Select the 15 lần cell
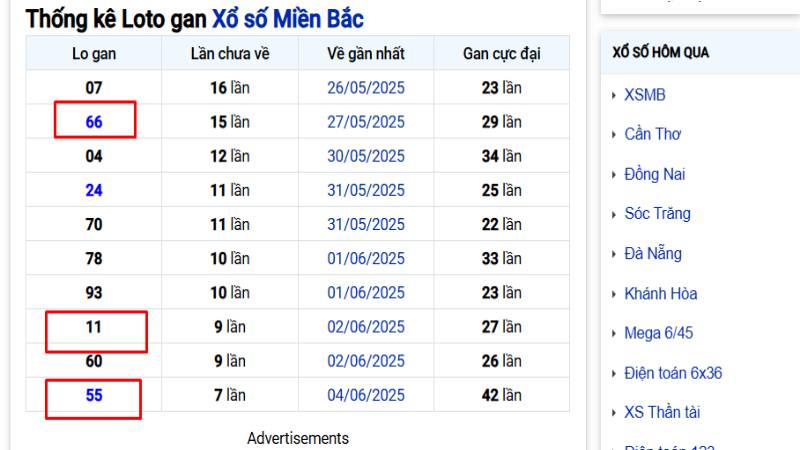Image resolution: width=800 pixels, height=450 pixels. point(230,122)
